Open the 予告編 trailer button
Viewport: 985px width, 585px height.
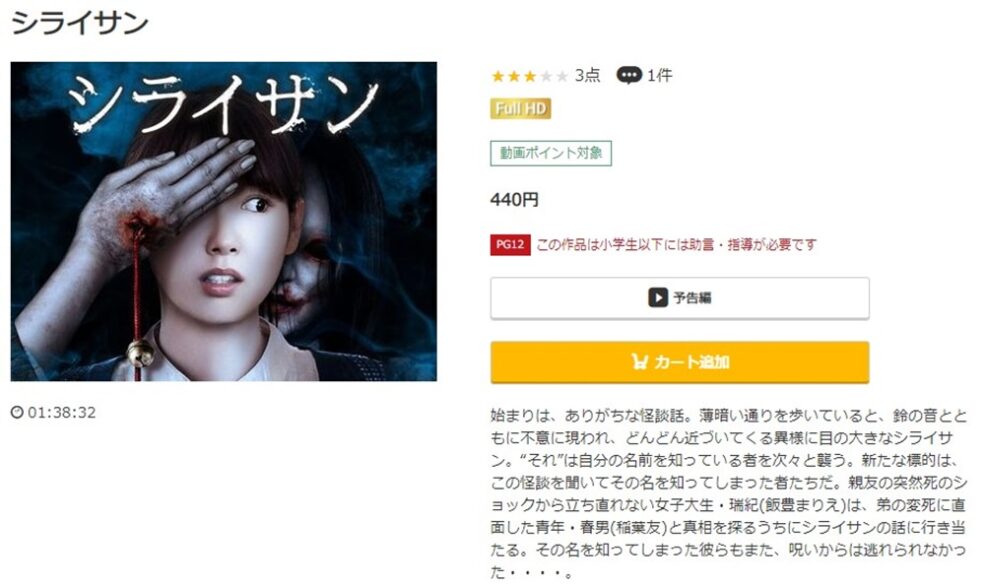point(680,298)
